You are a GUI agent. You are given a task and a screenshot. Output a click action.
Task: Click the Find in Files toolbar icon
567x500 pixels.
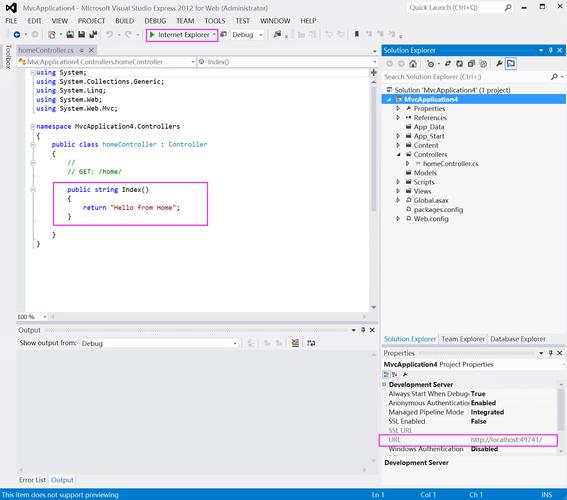click(x=277, y=35)
